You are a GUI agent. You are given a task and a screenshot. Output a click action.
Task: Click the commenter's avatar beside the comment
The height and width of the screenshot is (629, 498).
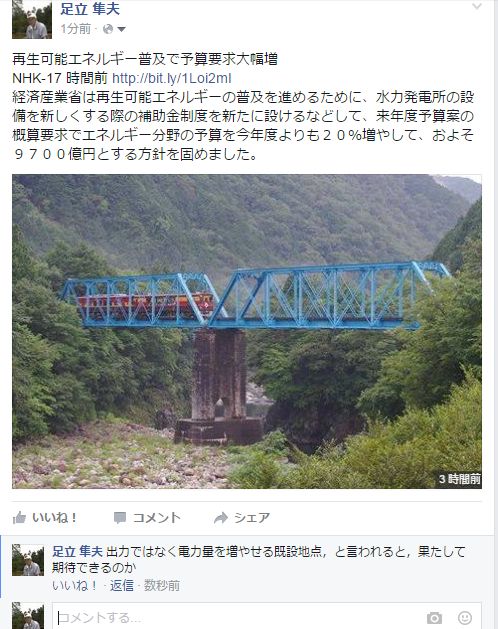pyautogui.click(x=28, y=560)
